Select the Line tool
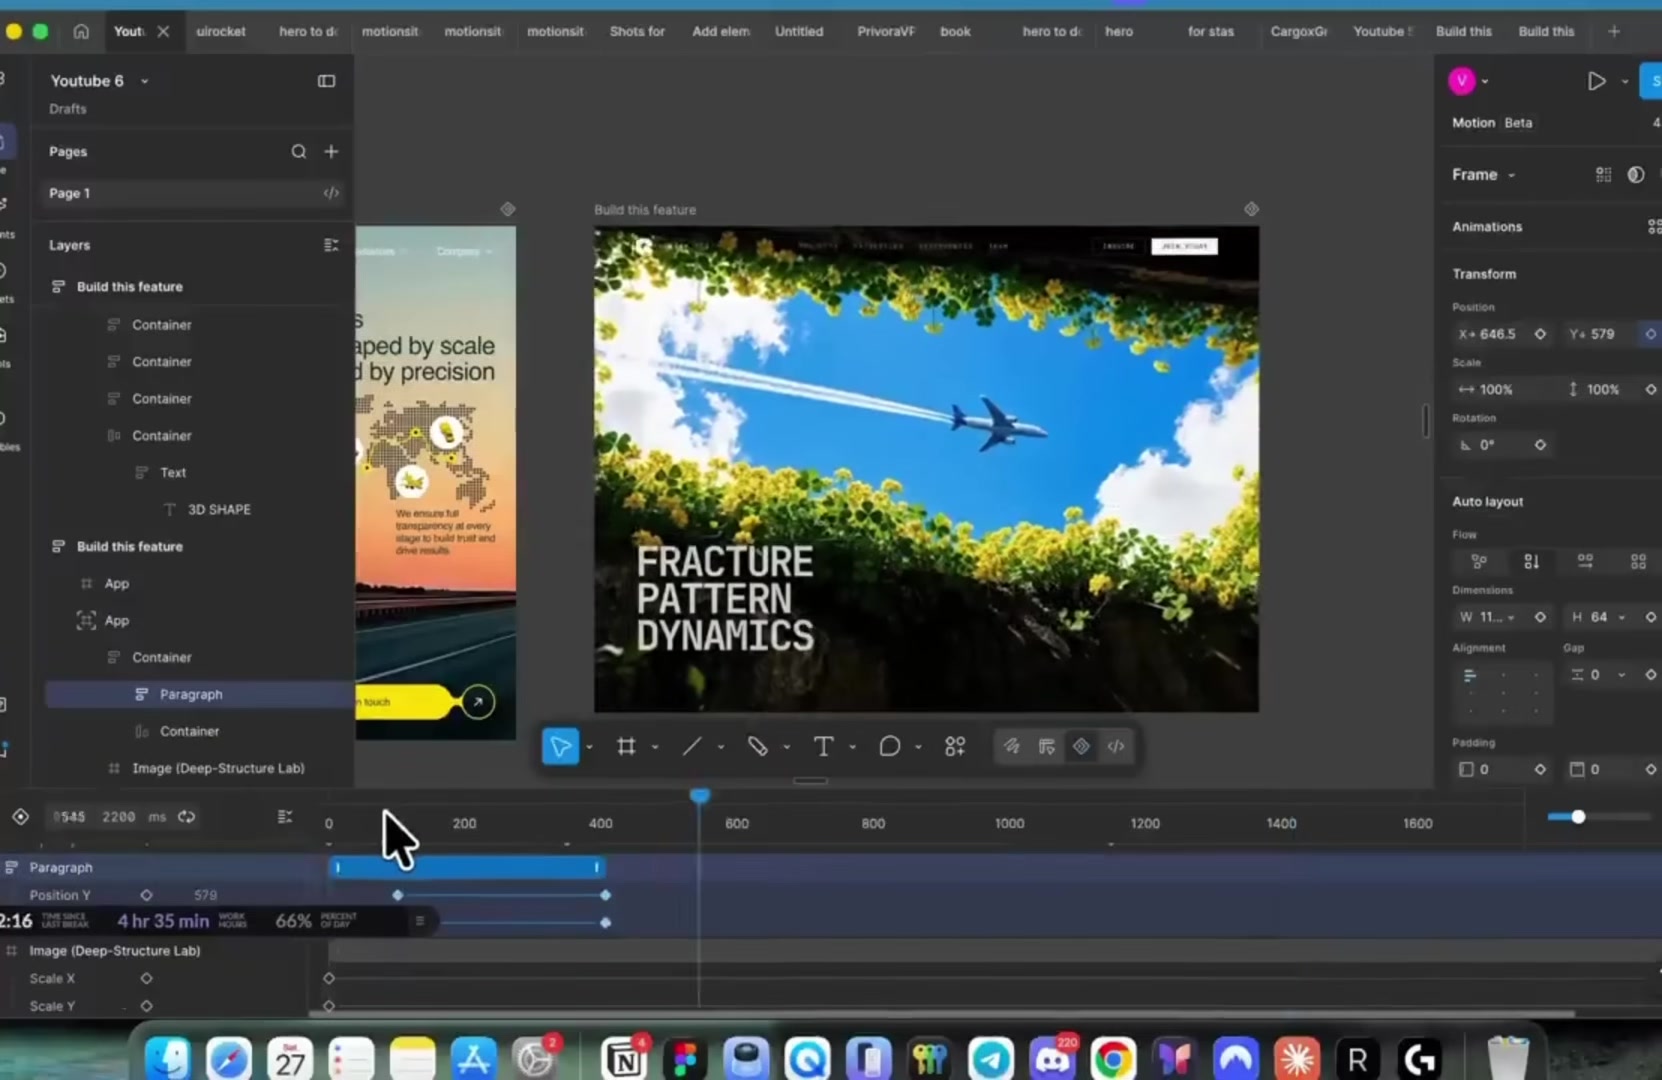Image resolution: width=1662 pixels, height=1080 pixels. (x=692, y=746)
